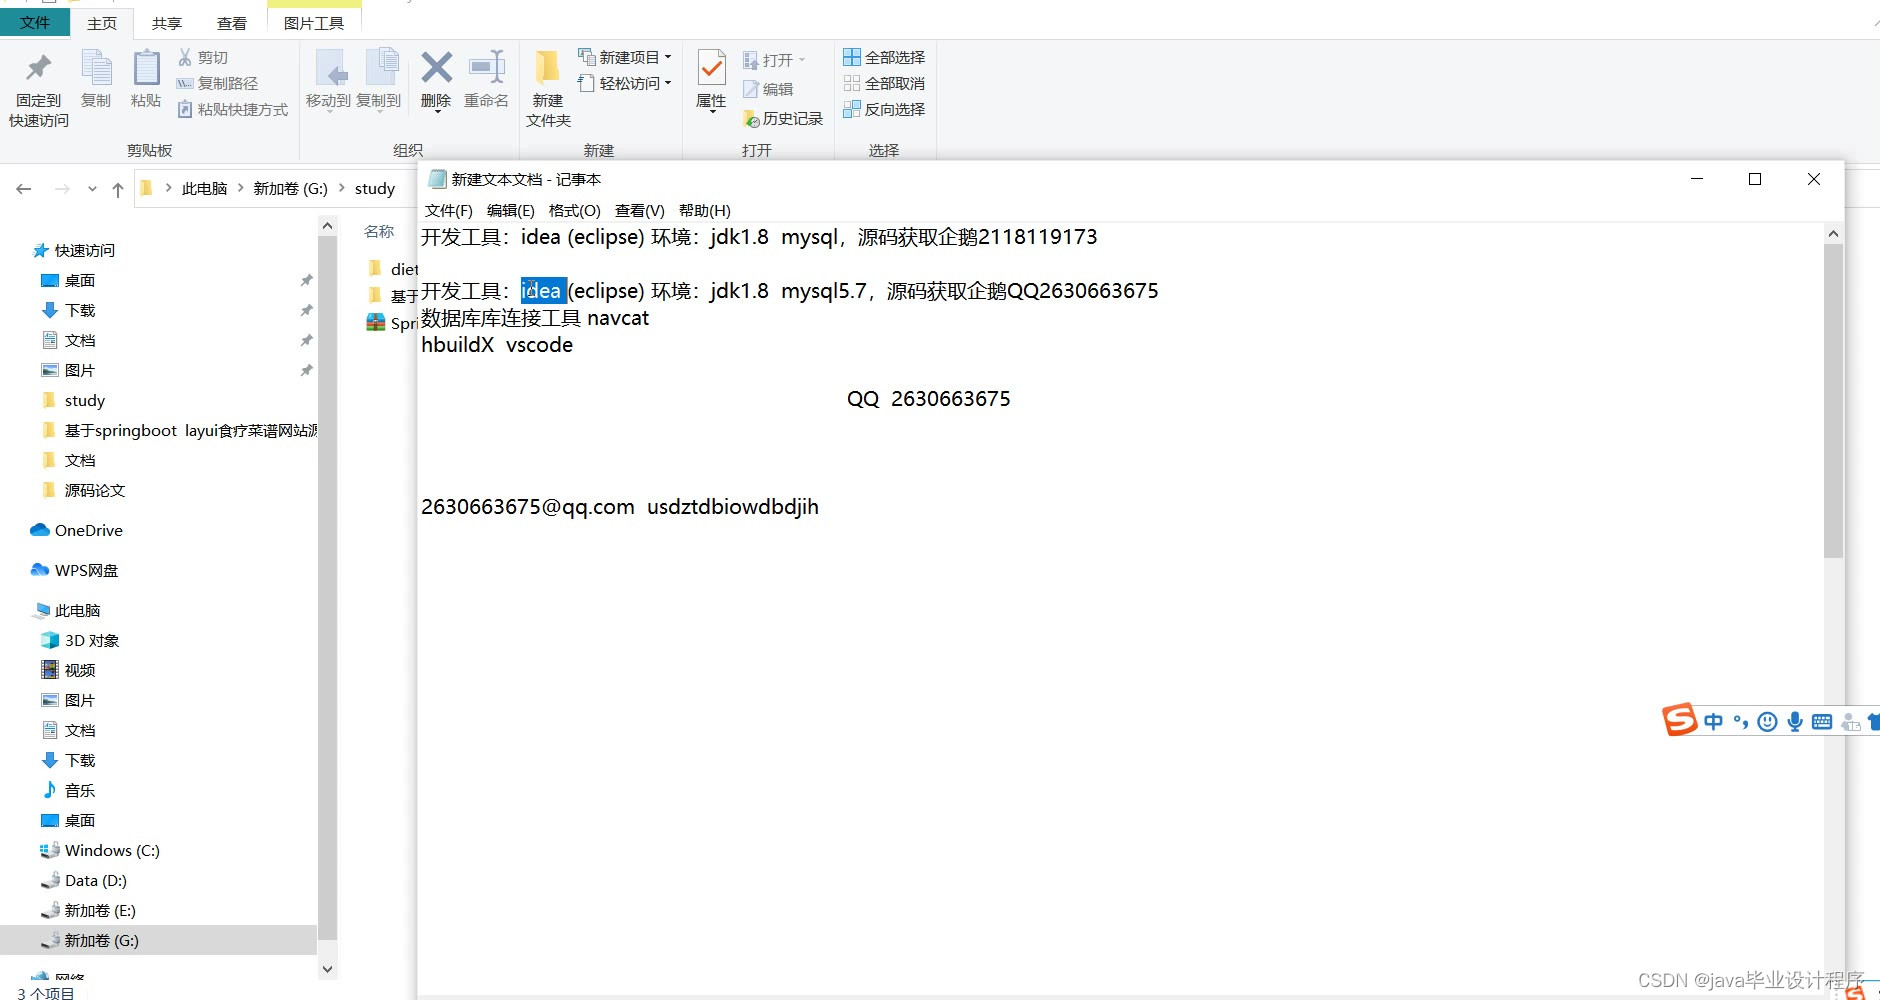Pin to Quick access in Explorer ribbon

39,89
